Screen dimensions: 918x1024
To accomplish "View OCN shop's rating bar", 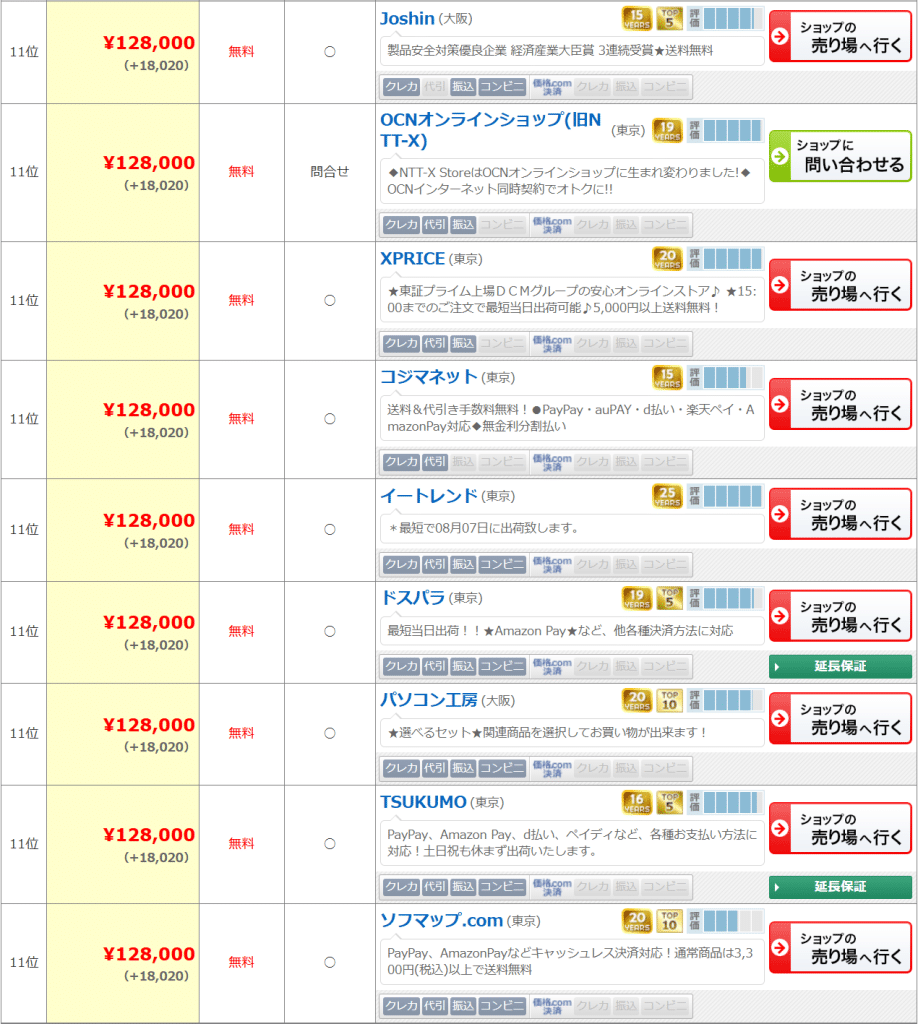I will [x=725, y=131].
